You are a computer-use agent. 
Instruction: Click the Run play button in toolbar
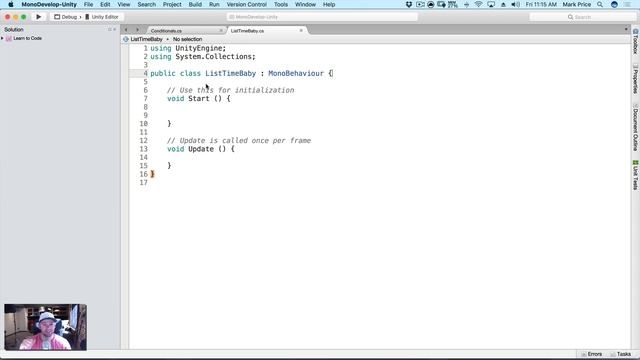tap(38, 17)
